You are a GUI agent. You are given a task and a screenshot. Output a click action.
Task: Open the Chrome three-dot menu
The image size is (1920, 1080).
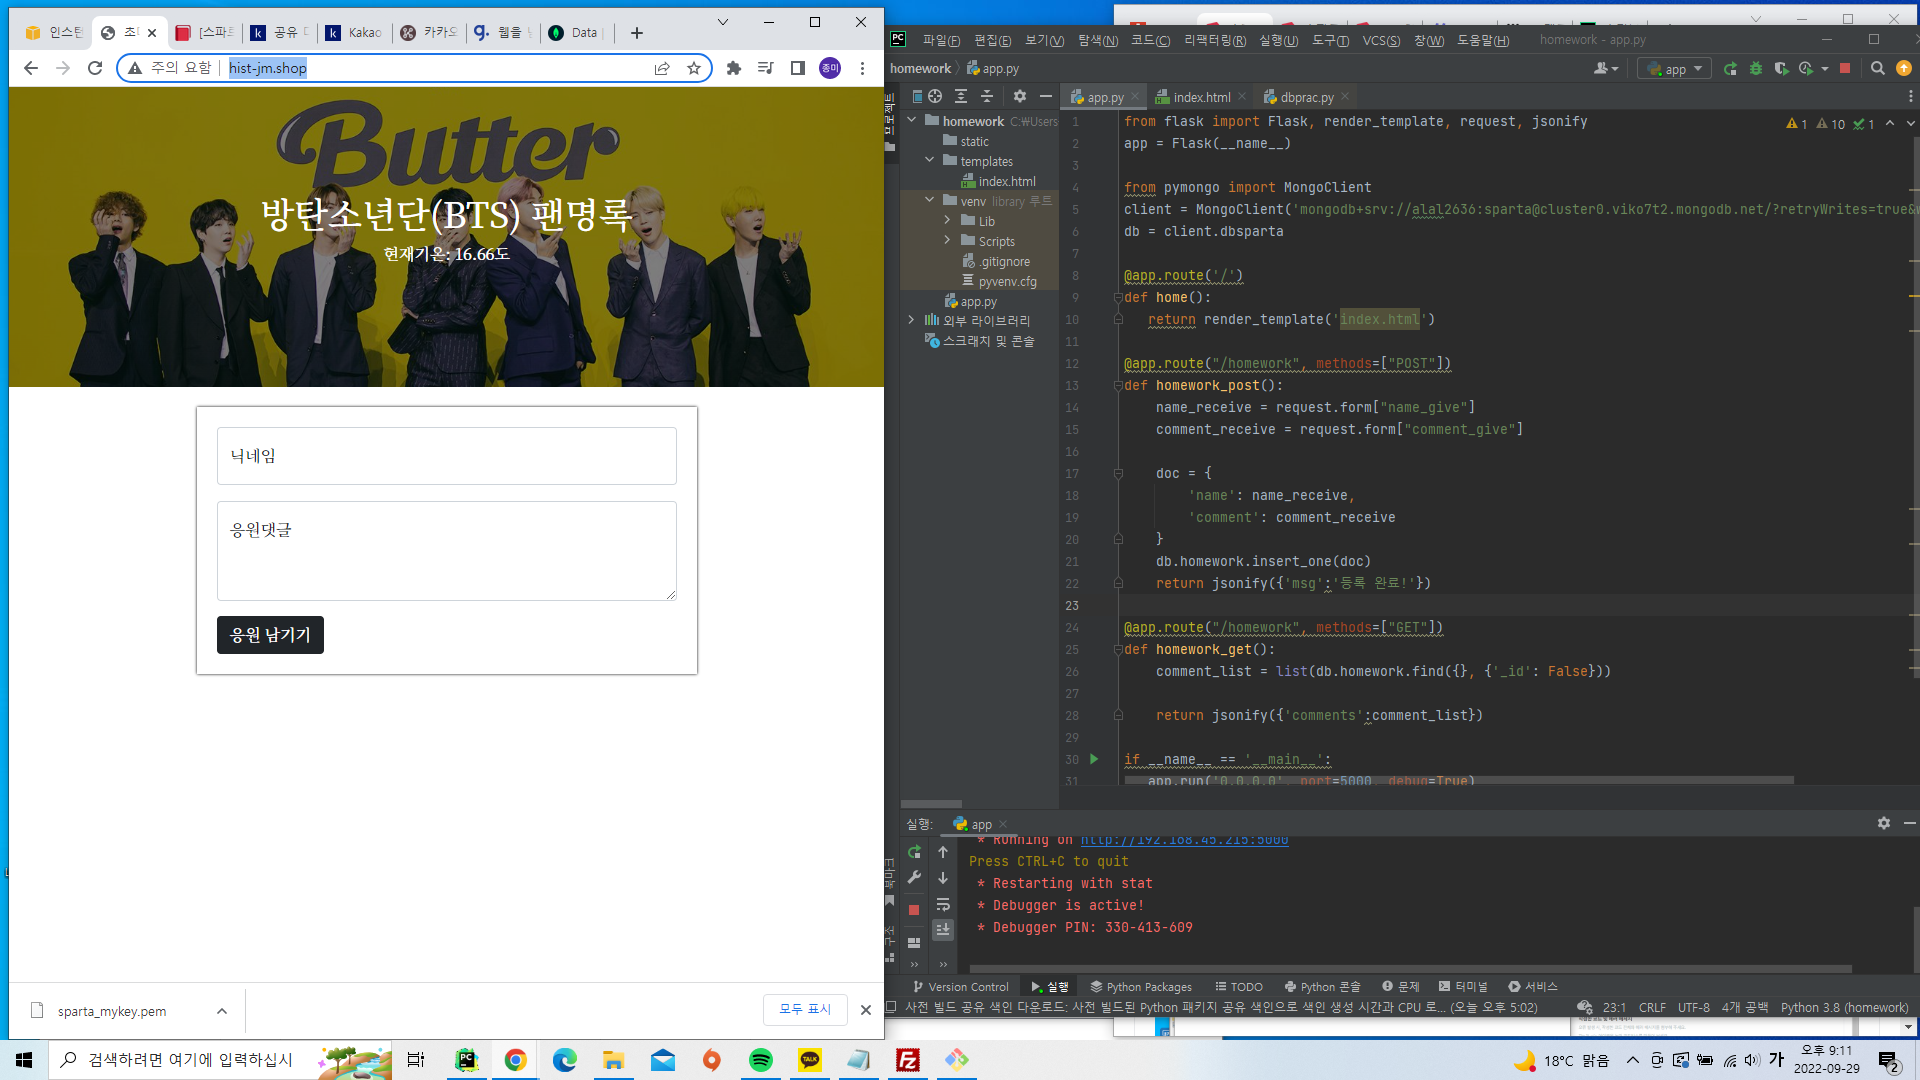coord(862,68)
